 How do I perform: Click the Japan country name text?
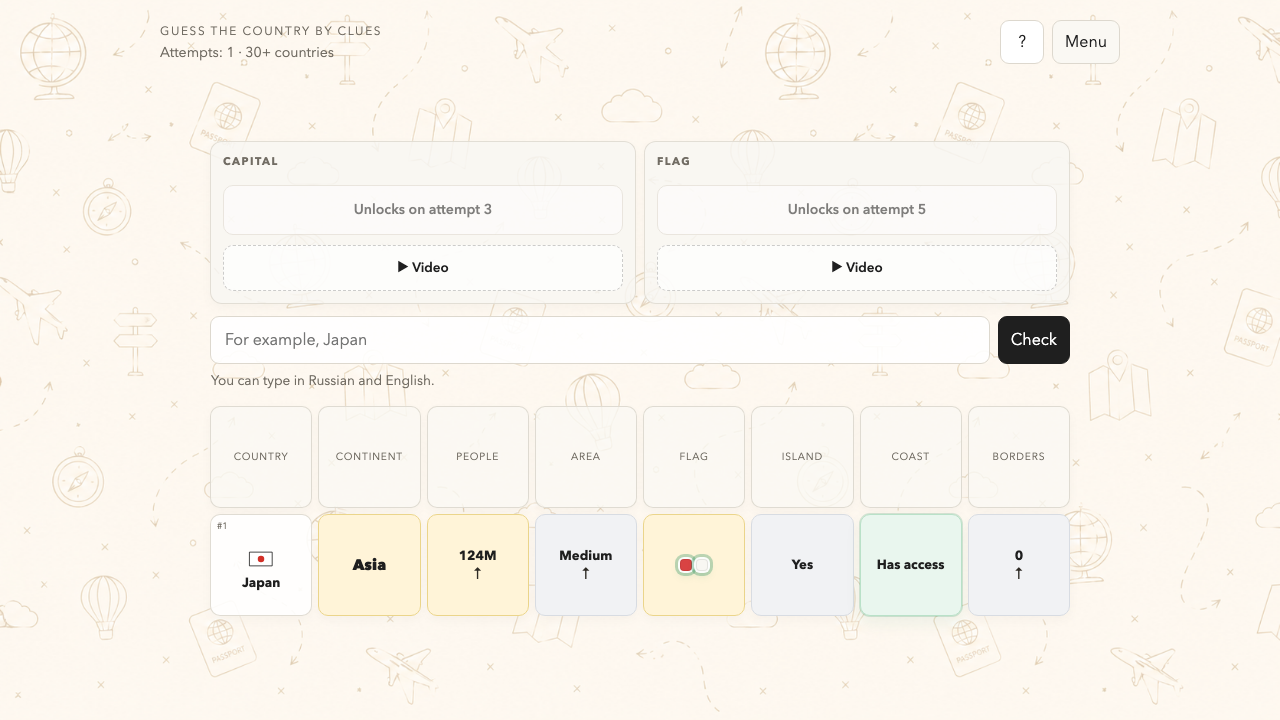261,583
